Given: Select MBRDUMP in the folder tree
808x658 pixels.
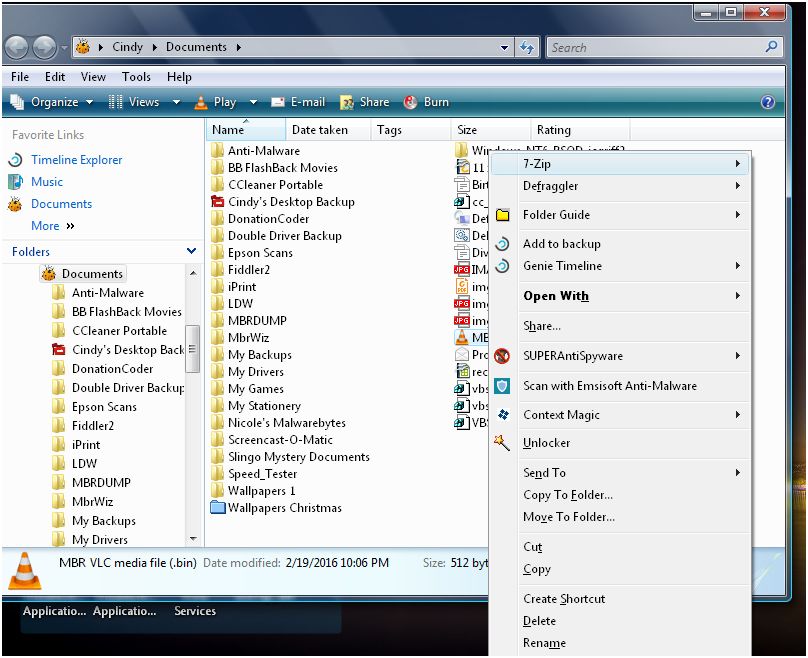Looking at the screenshot, I should click(x=101, y=483).
